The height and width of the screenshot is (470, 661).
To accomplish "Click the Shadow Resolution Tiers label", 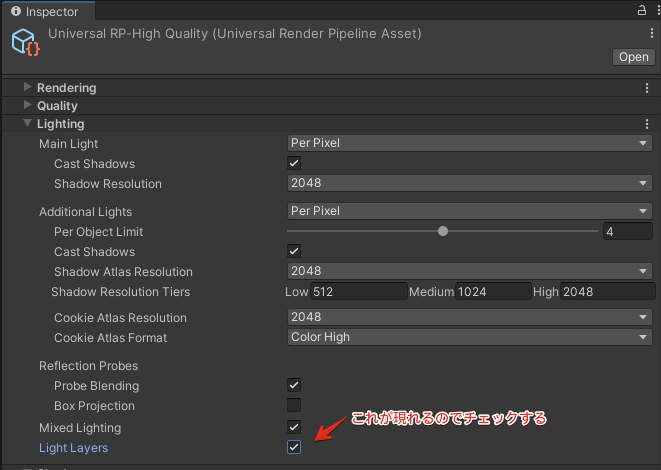I will (121, 292).
